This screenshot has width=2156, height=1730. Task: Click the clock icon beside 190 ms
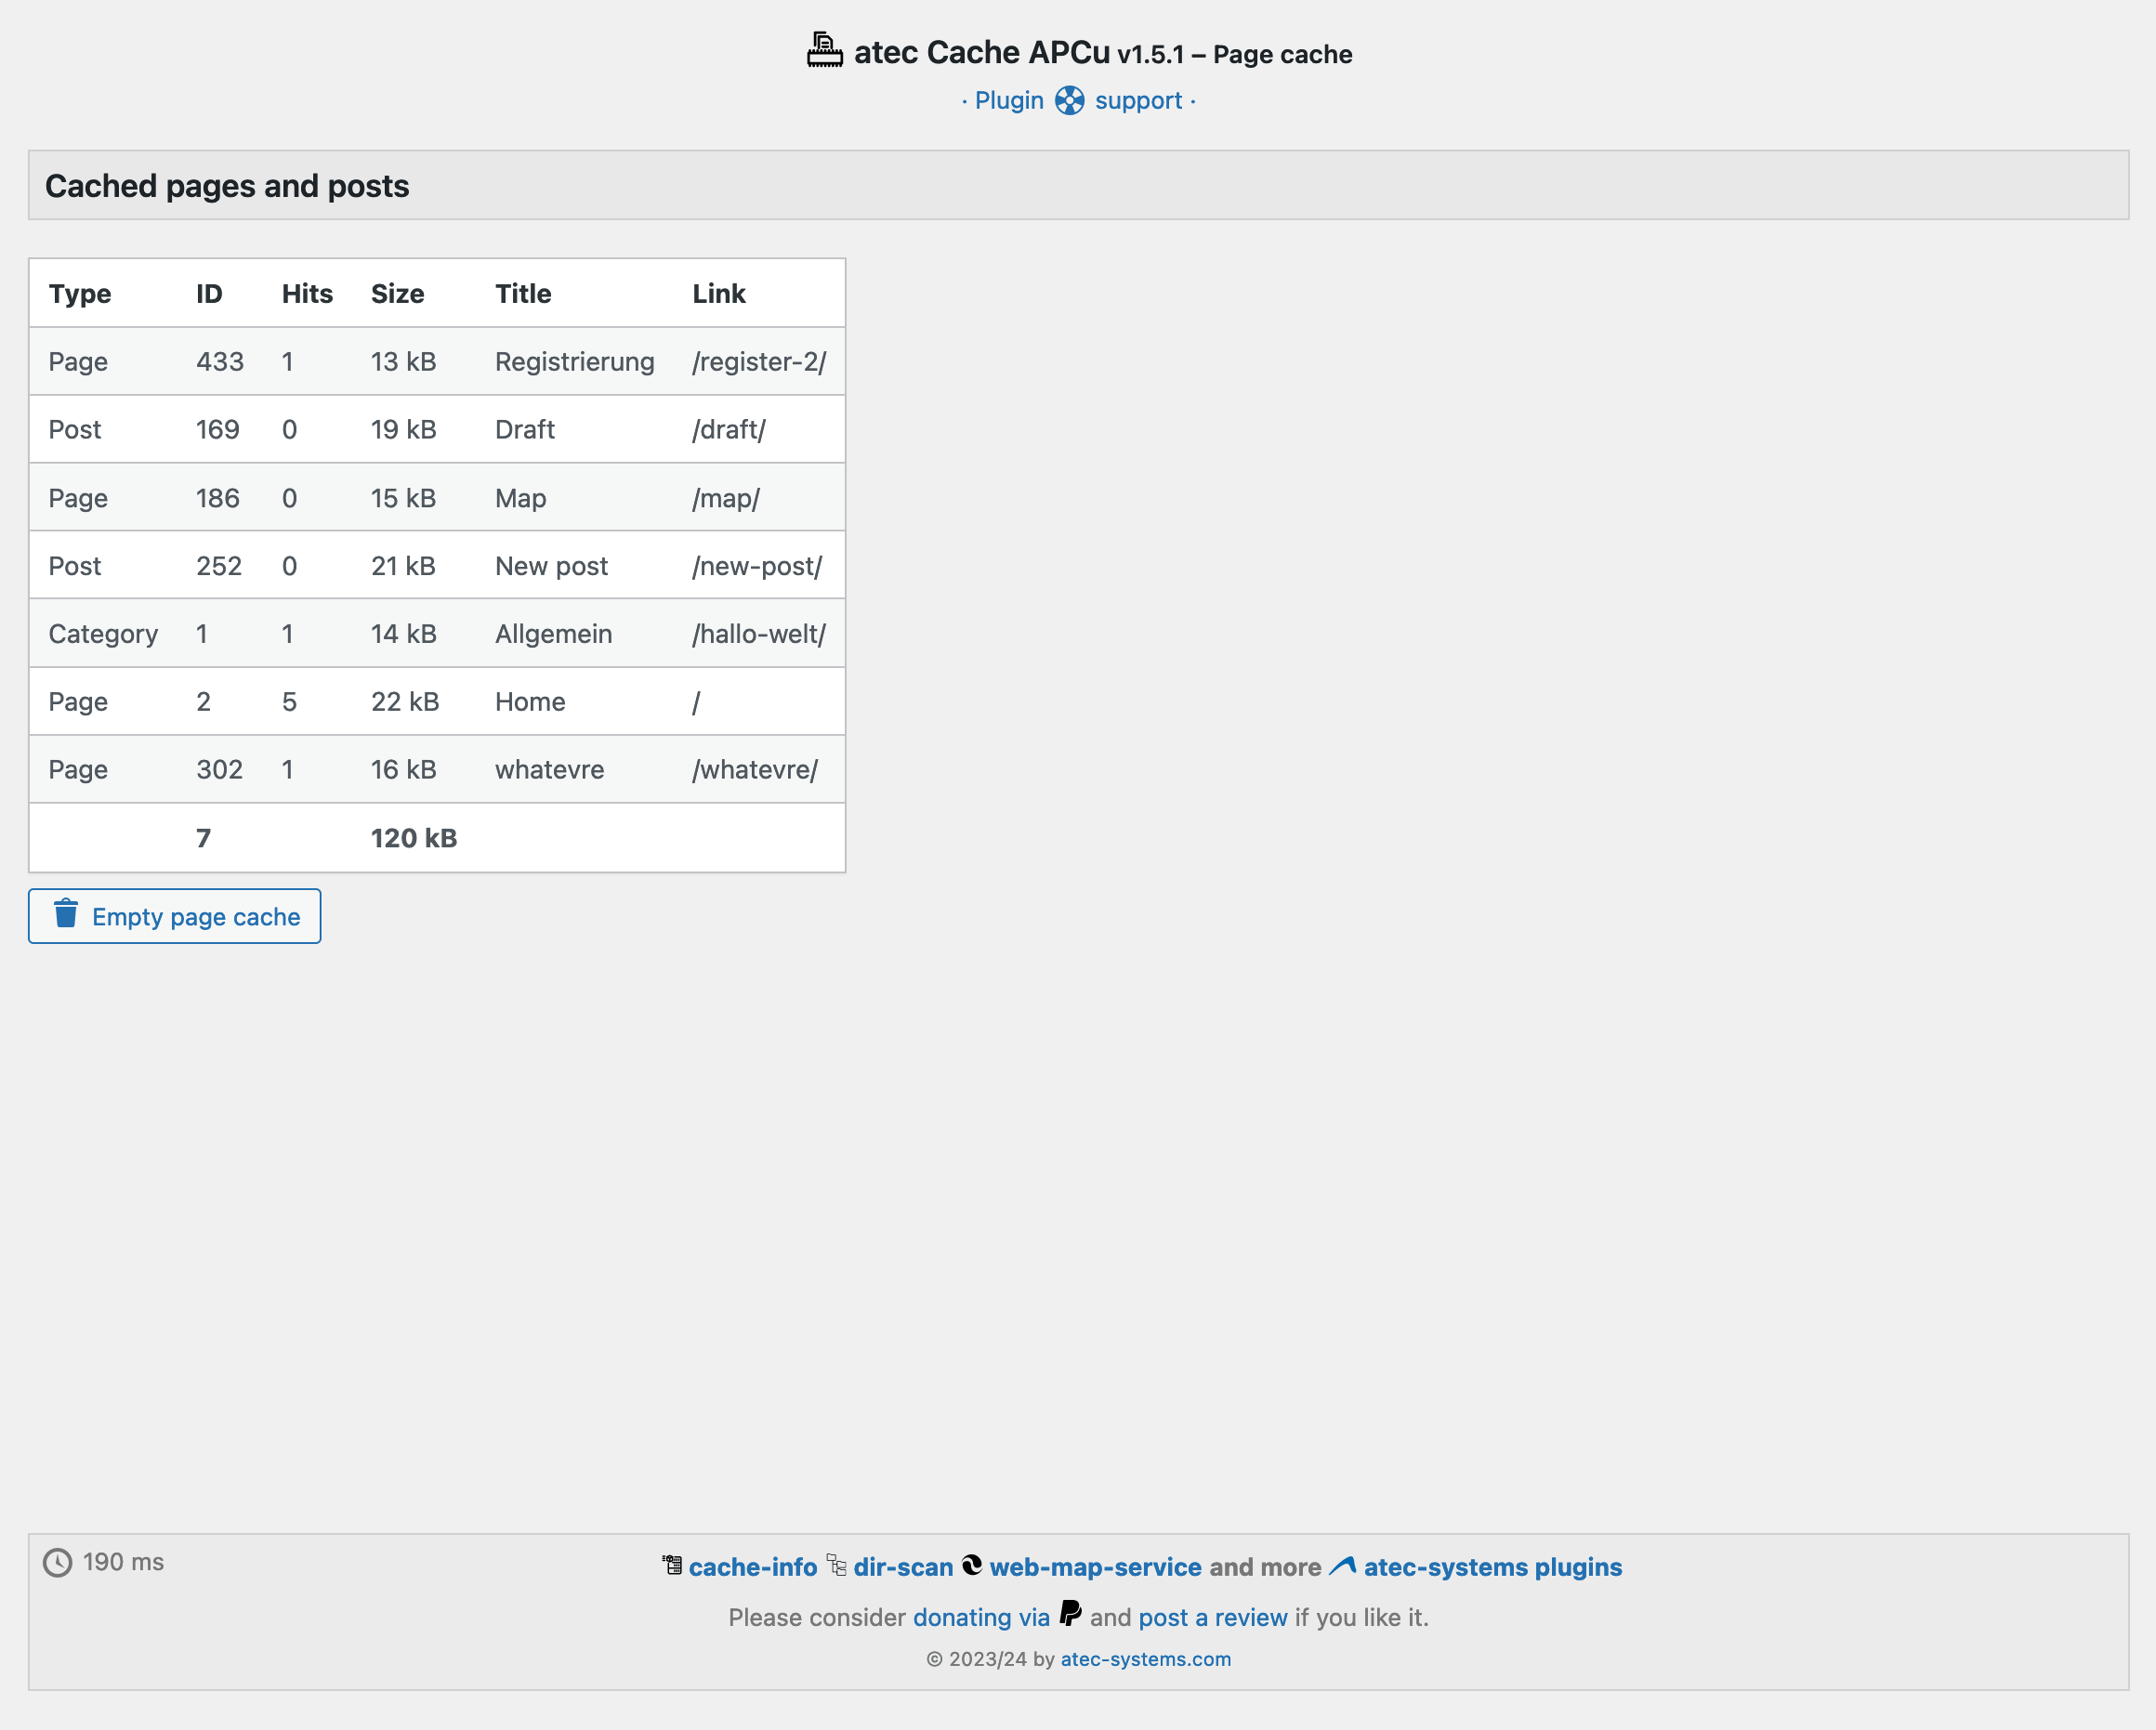click(58, 1563)
